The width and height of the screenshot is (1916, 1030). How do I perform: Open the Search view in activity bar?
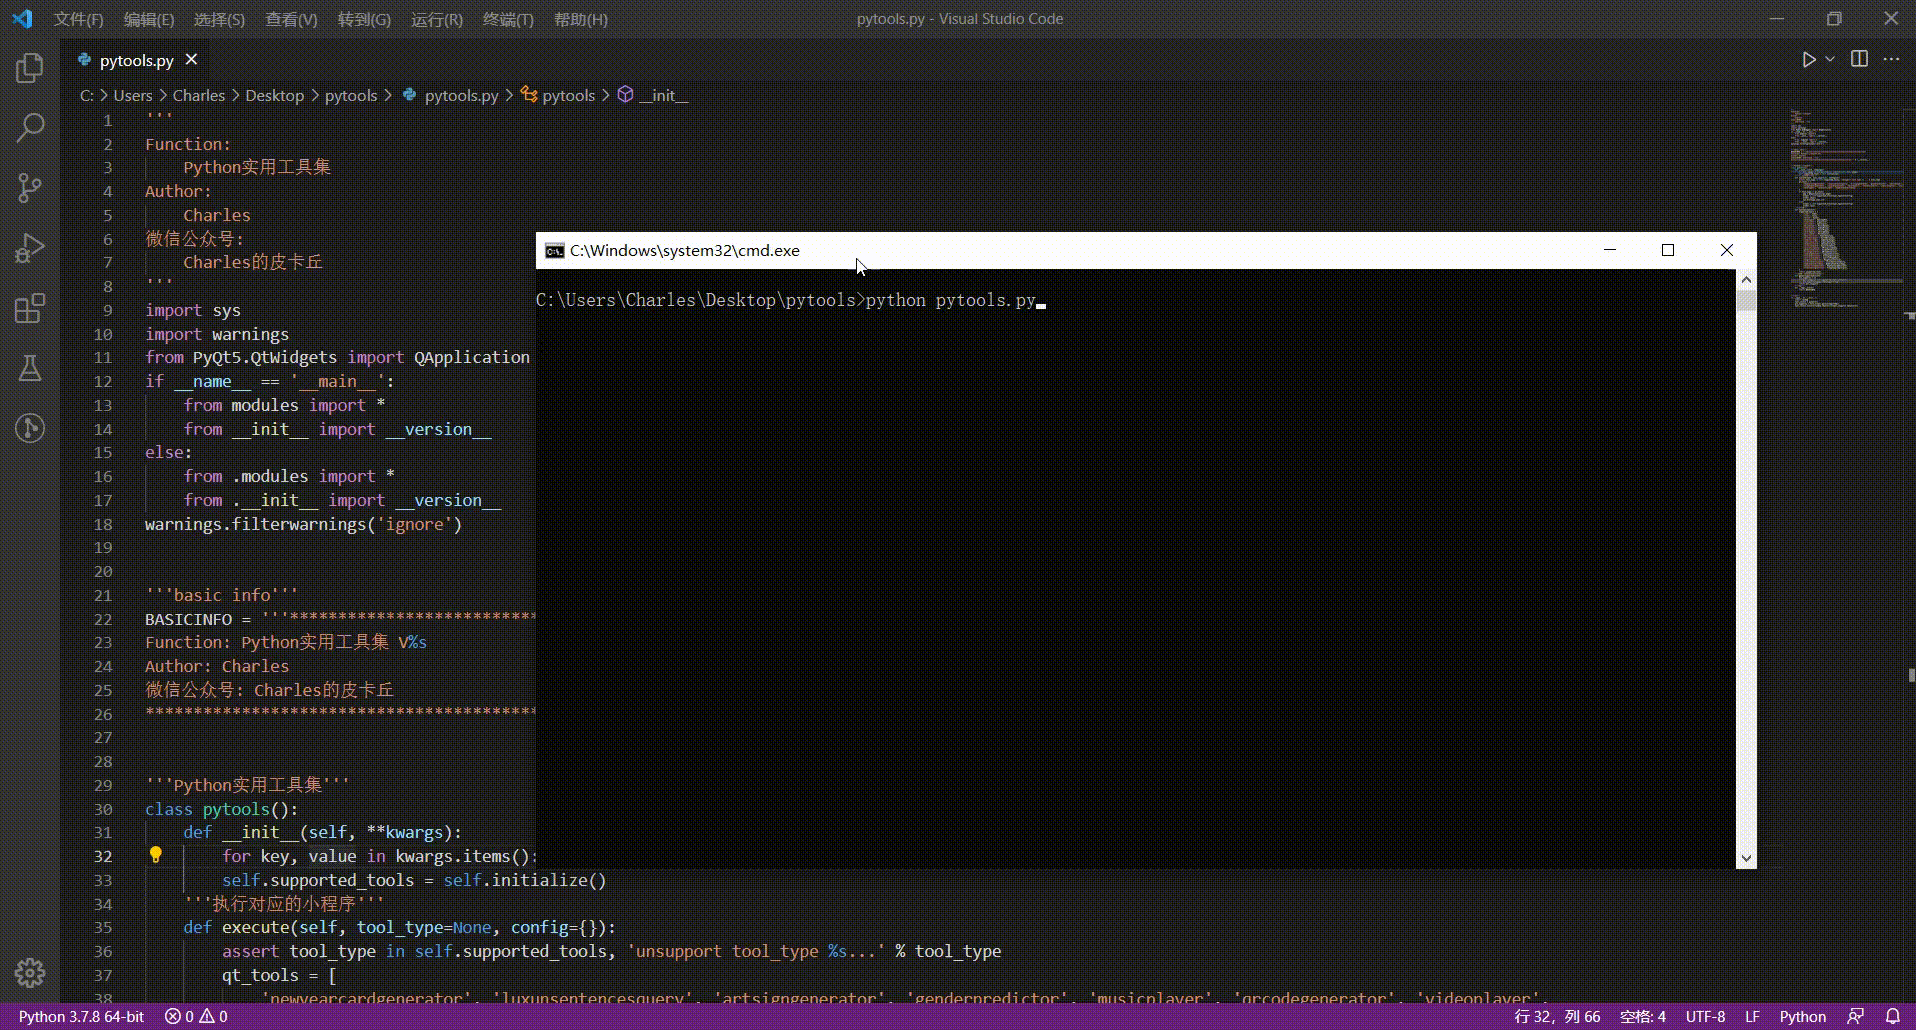click(x=30, y=127)
